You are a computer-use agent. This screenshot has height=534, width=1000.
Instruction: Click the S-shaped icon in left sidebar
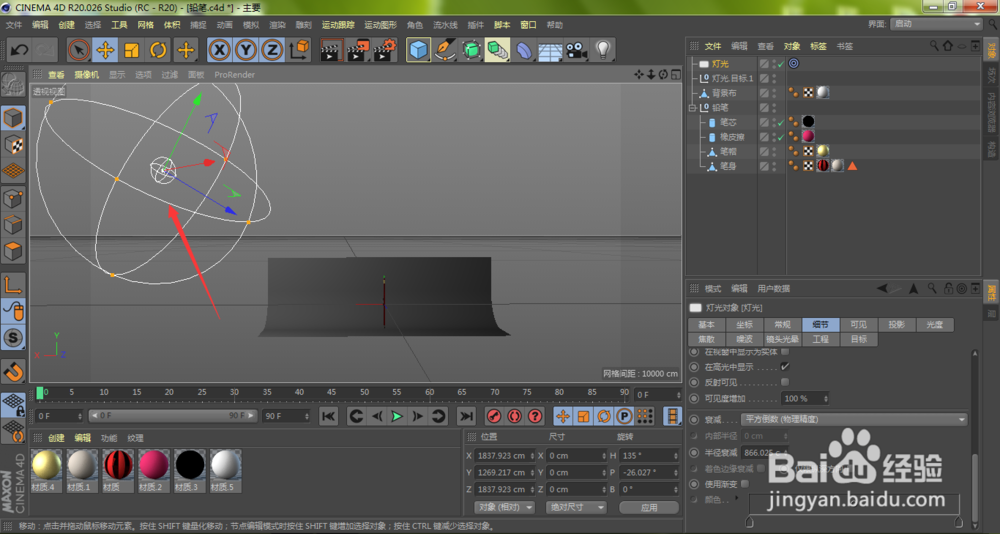(13, 337)
